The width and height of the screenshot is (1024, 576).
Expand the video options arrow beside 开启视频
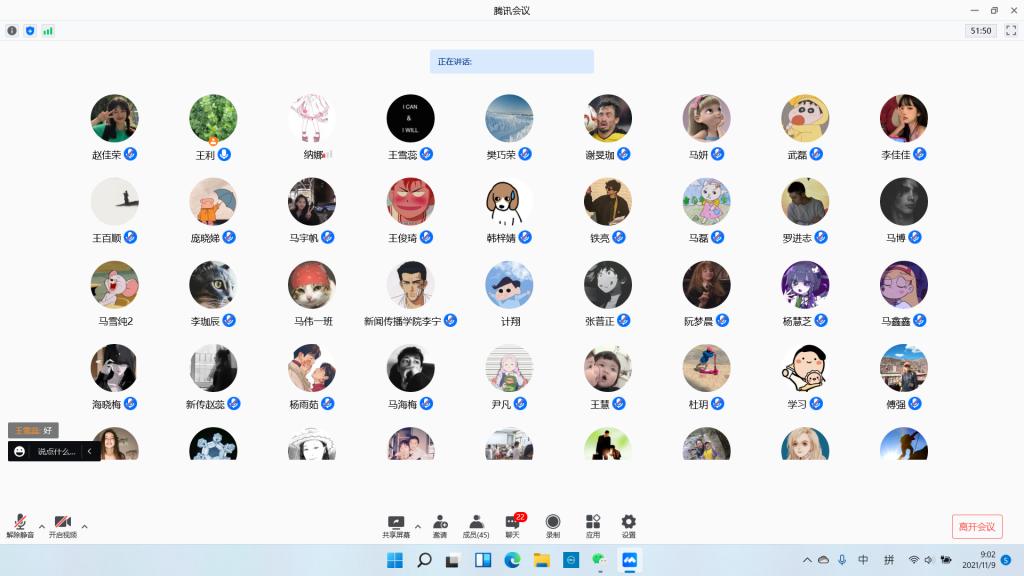click(84, 526)
